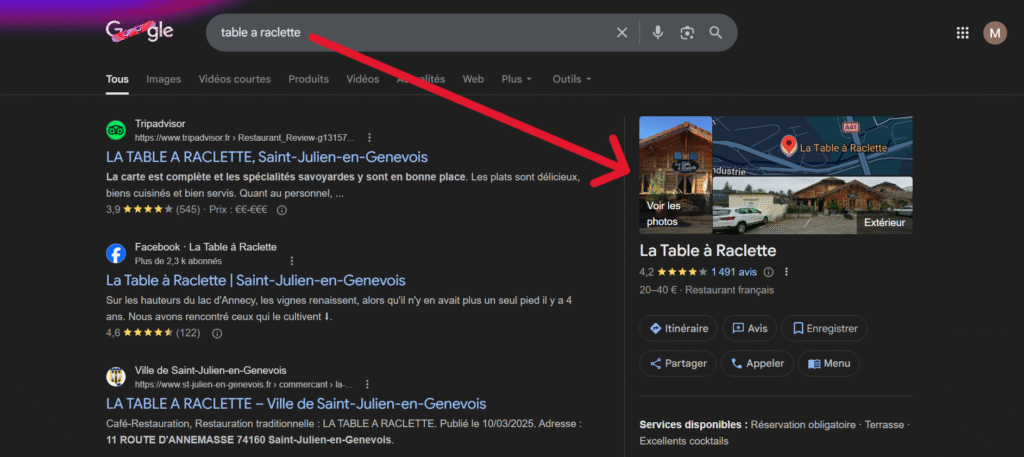This screenshot has width=1024, height=457.
Task: Open three-dot options for Tripadvisor result
Action: tap(370, 138)
